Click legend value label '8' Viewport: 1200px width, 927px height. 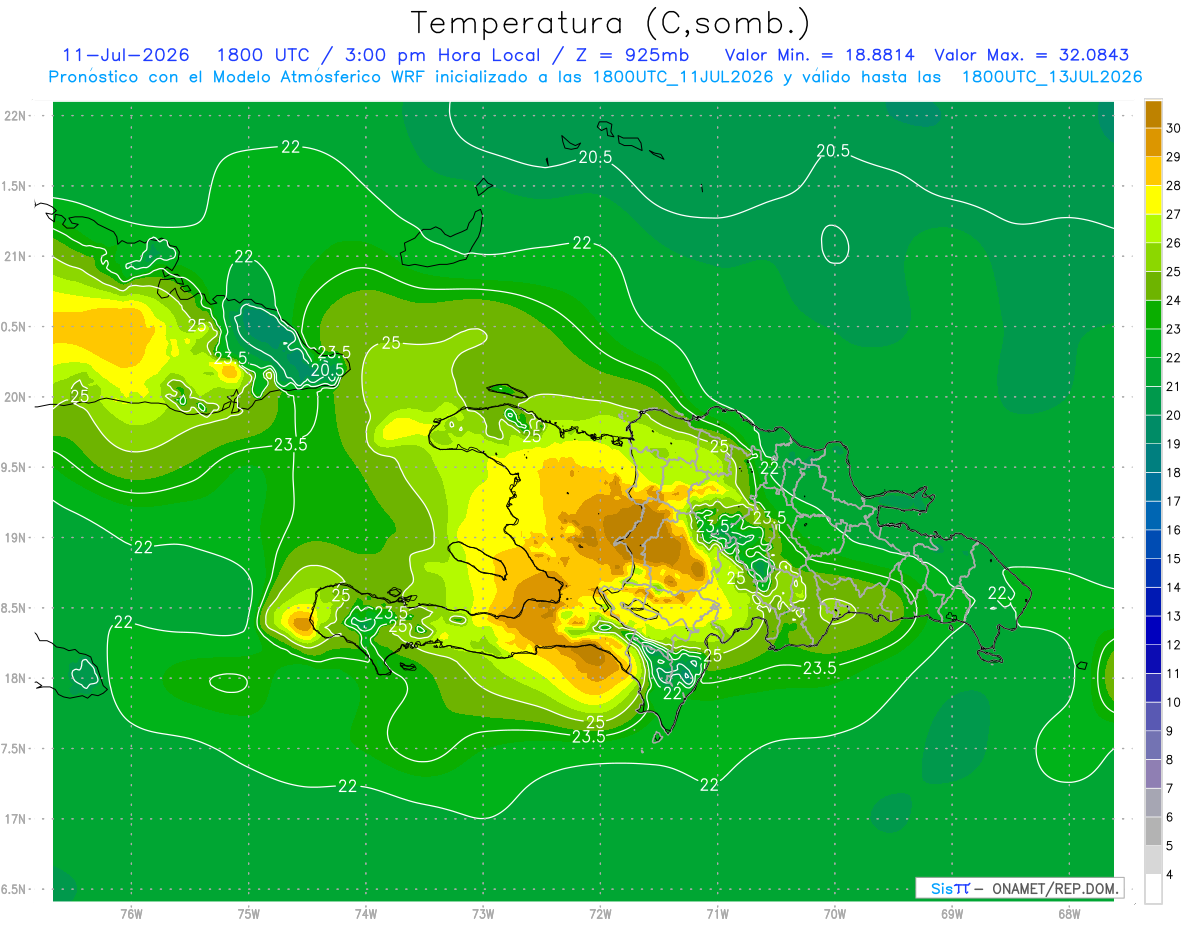1171,760
